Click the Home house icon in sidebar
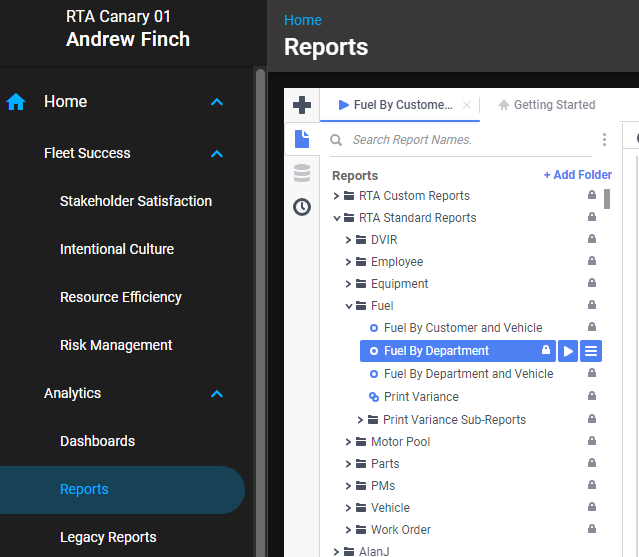639x557 pixels. point(16,102)
